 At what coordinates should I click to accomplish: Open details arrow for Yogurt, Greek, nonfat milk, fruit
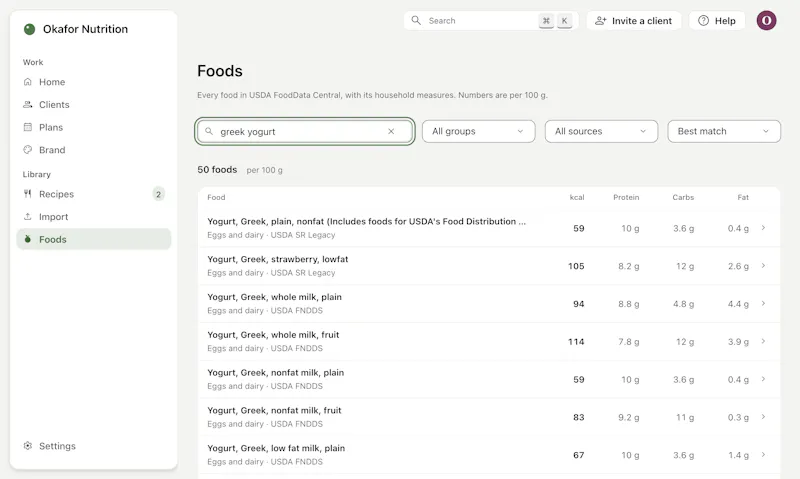[763, 417]
